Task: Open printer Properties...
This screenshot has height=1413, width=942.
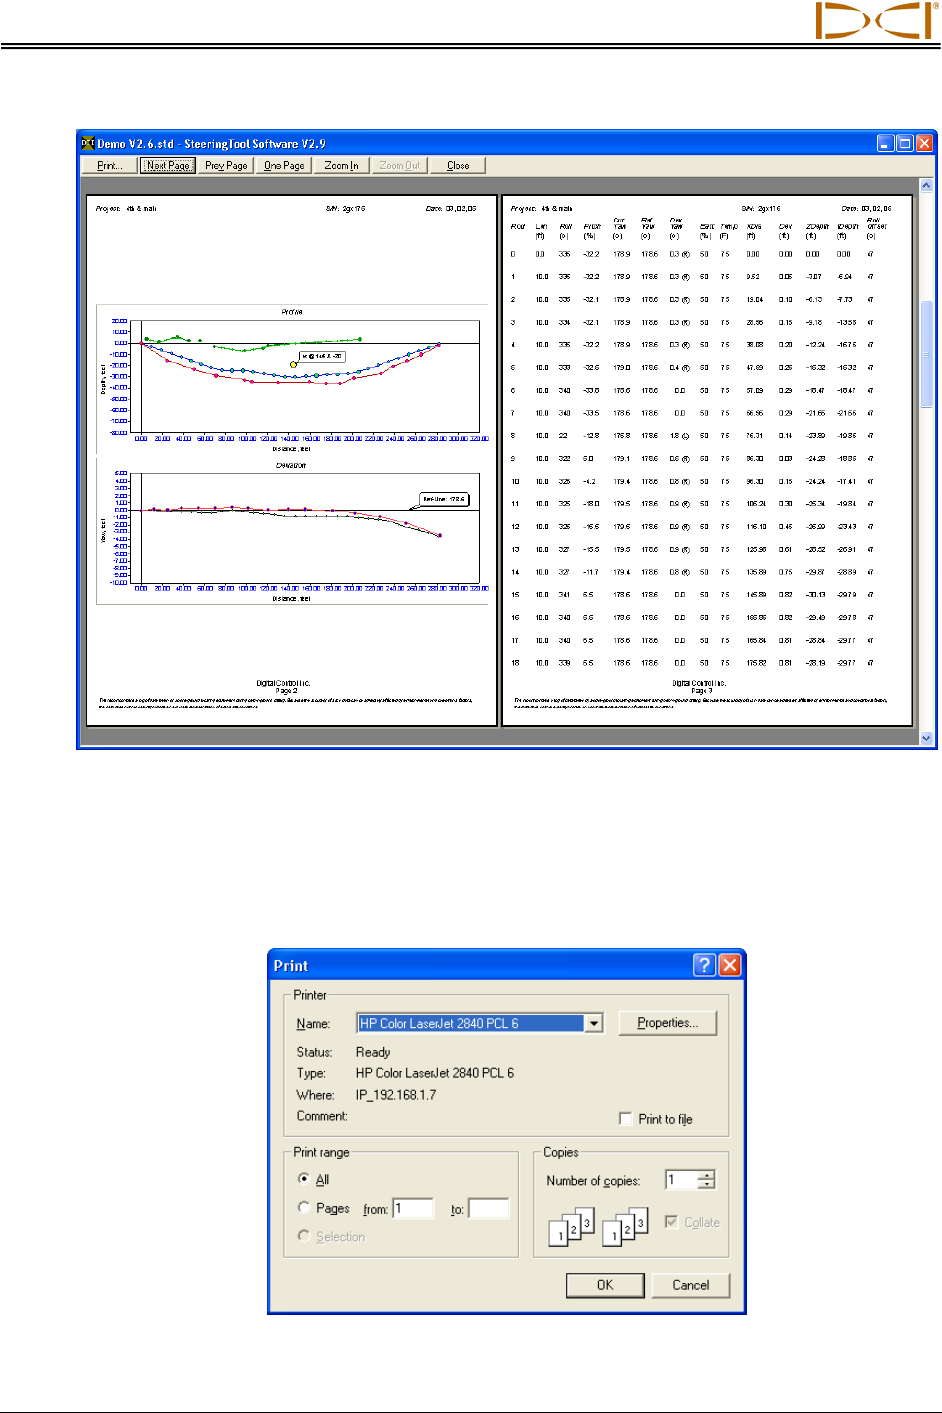Action: [x=667, y=1023]
